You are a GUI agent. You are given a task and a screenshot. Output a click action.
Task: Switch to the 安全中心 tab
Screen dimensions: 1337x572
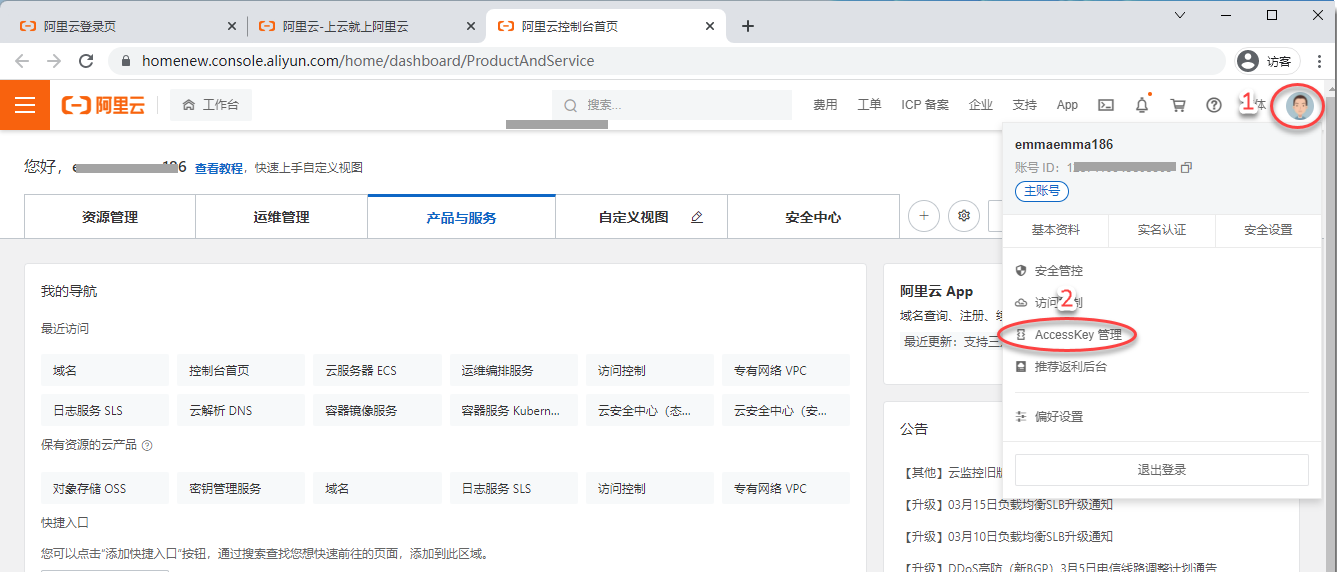click(814, 217)
